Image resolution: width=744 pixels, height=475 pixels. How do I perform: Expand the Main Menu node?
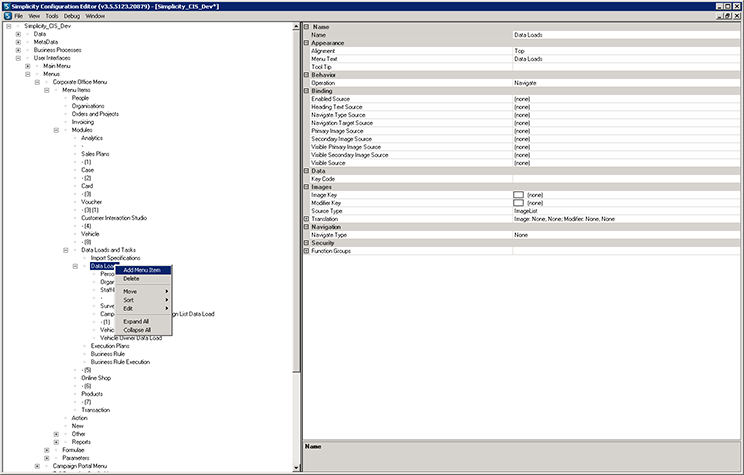pos(28,66)
